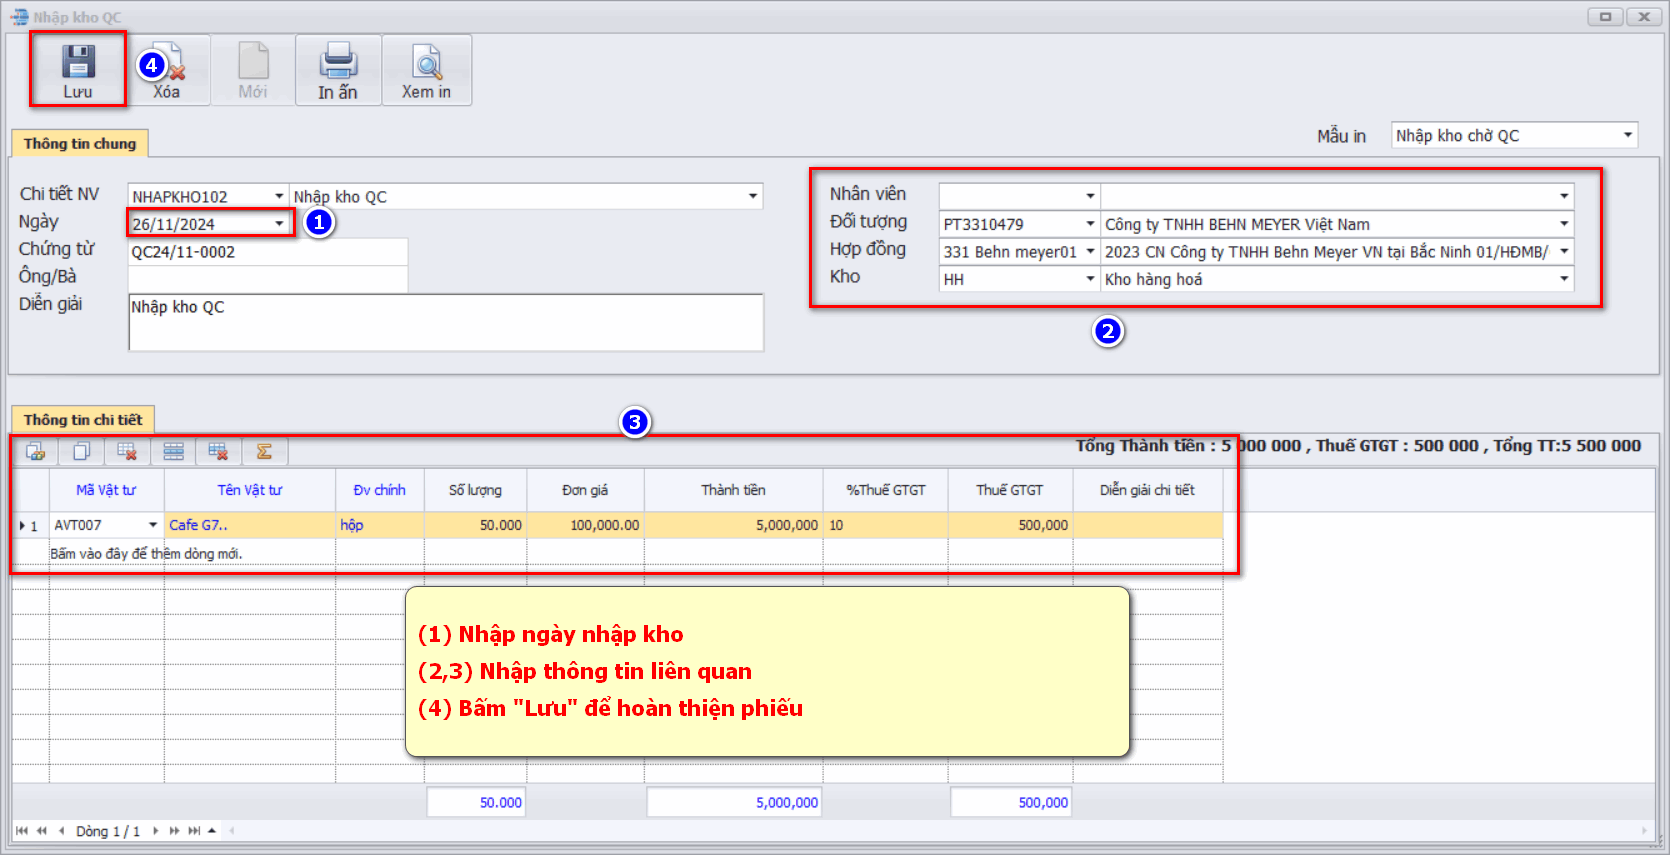Image resolution: width=1670 pixels, height=855 pixels.
Task: Click the copy rows icon in detail toolbar
Action: click(81, 452)
